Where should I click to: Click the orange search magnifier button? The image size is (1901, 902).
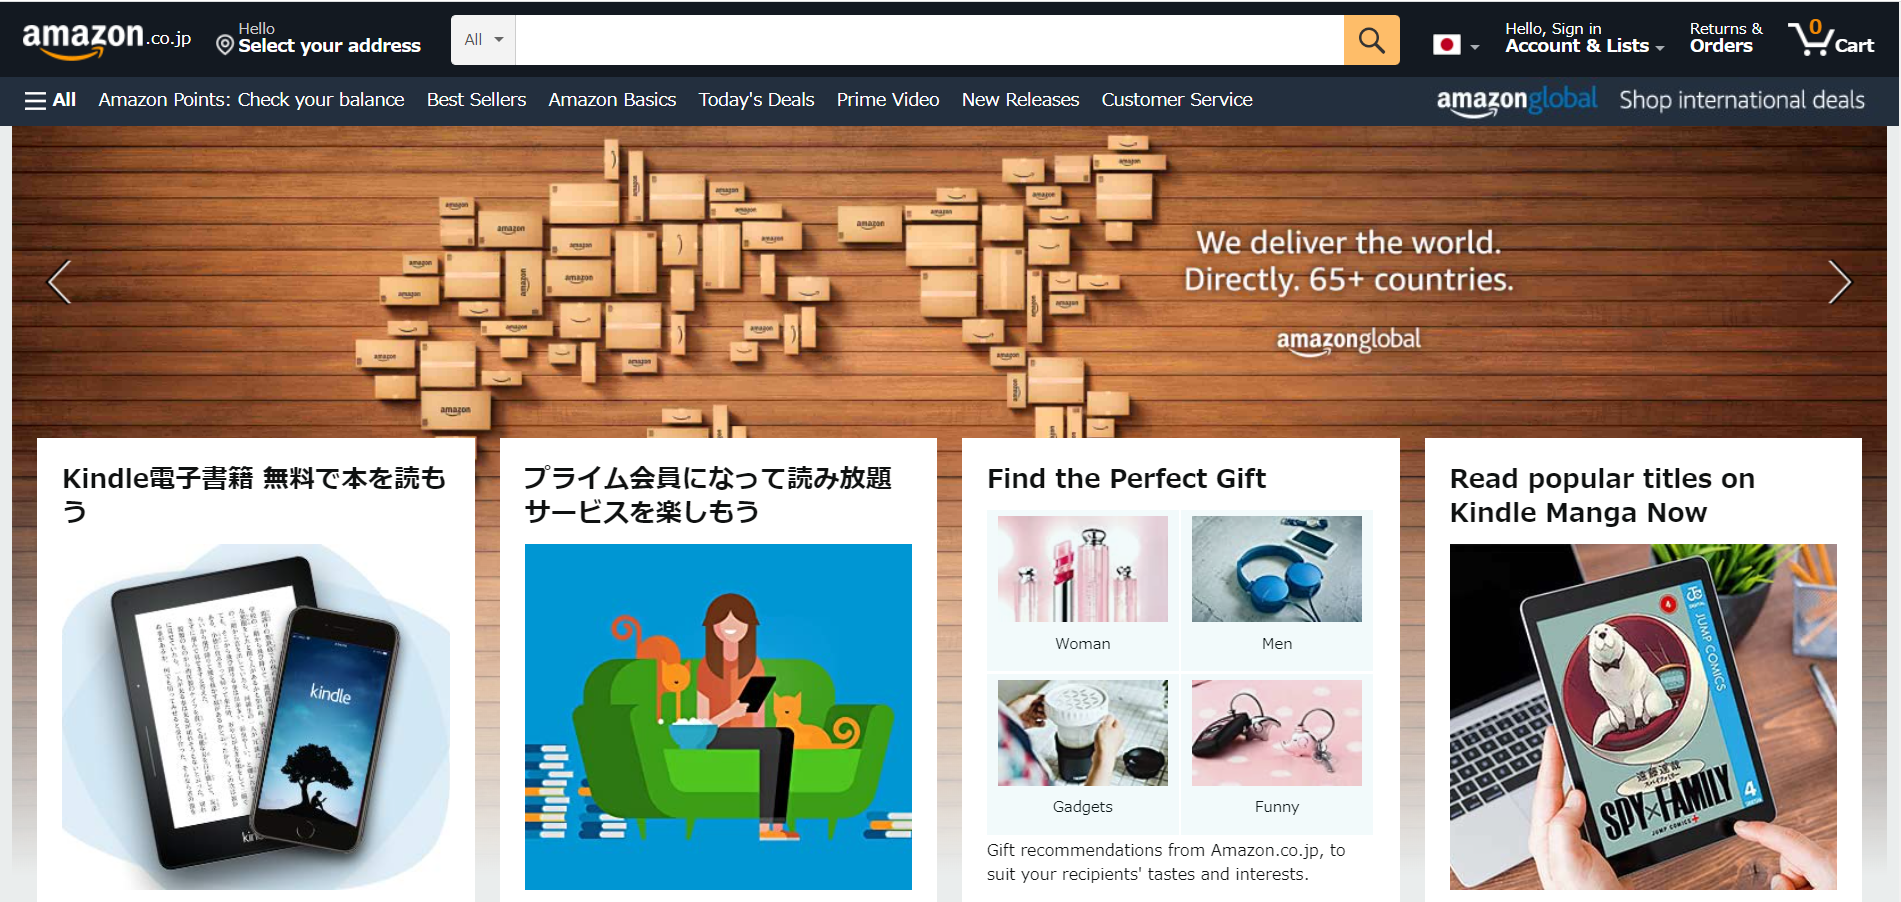tap(1371, 40)
